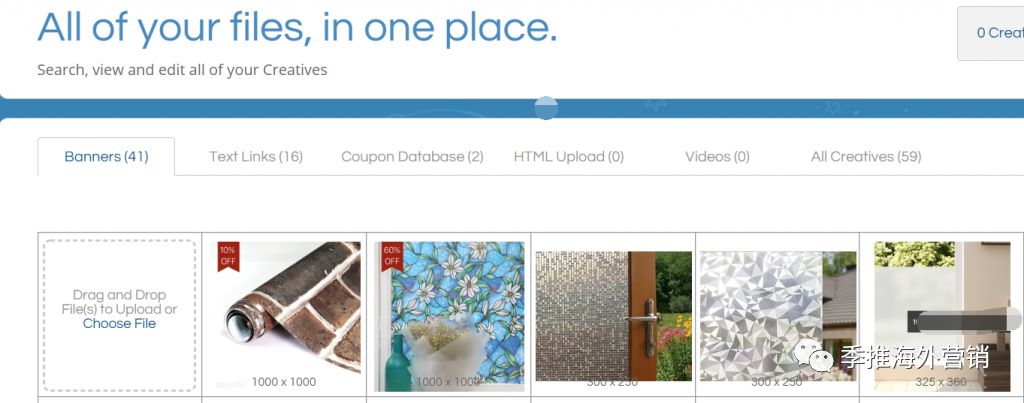The width and height of the screenshot is (1024, 403).
Task: Click the circular handle on blue divider
Action: click(546, 108)
